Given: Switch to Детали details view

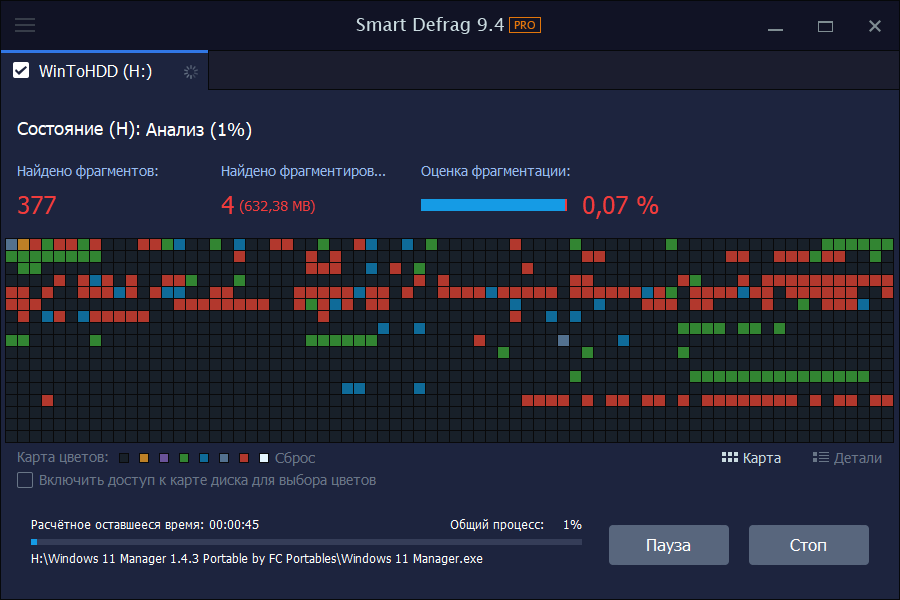Looking at the screenshot, I should pyautogui.click(x=847, y=458).
